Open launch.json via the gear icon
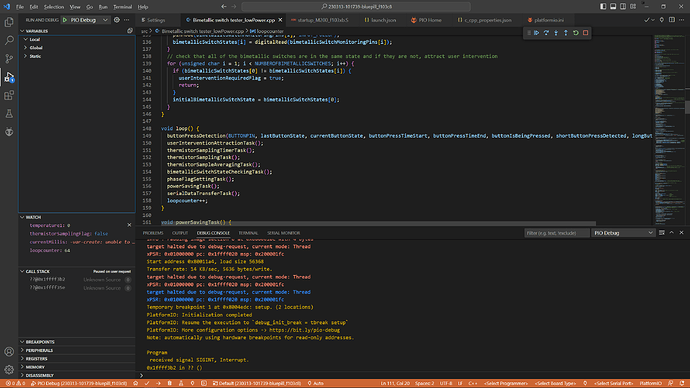This screenshot has width=690, height=388. click(117, 20)
